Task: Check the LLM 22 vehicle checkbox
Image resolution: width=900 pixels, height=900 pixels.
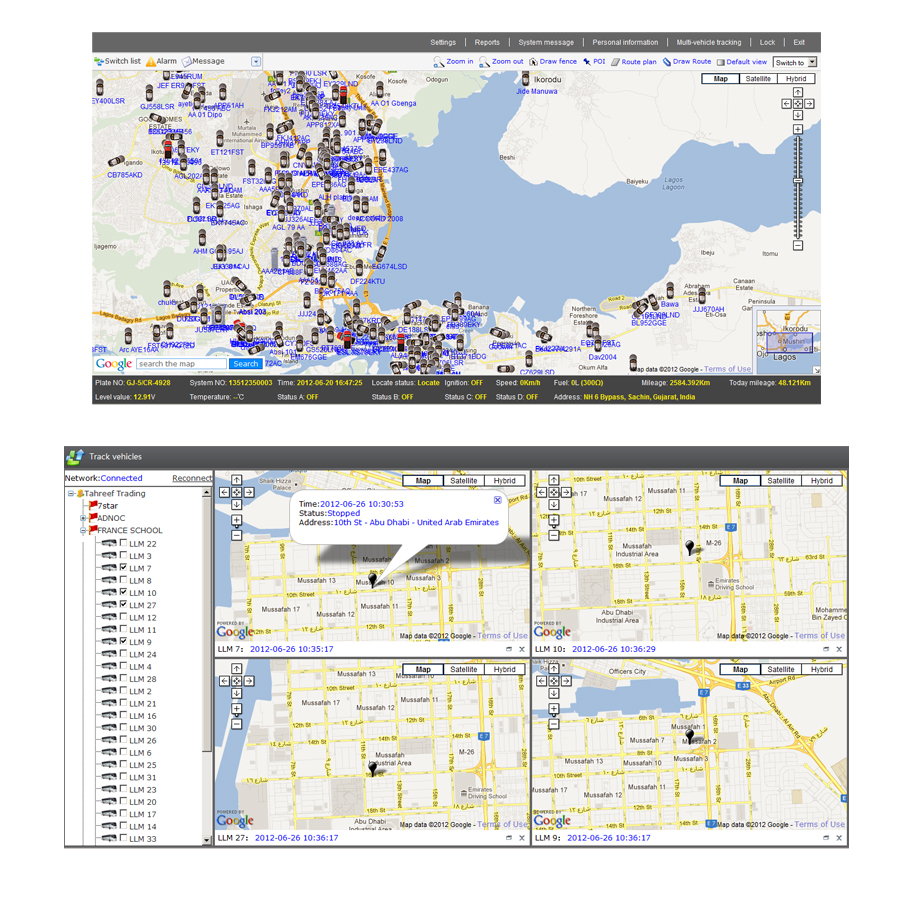Action: 123,543
